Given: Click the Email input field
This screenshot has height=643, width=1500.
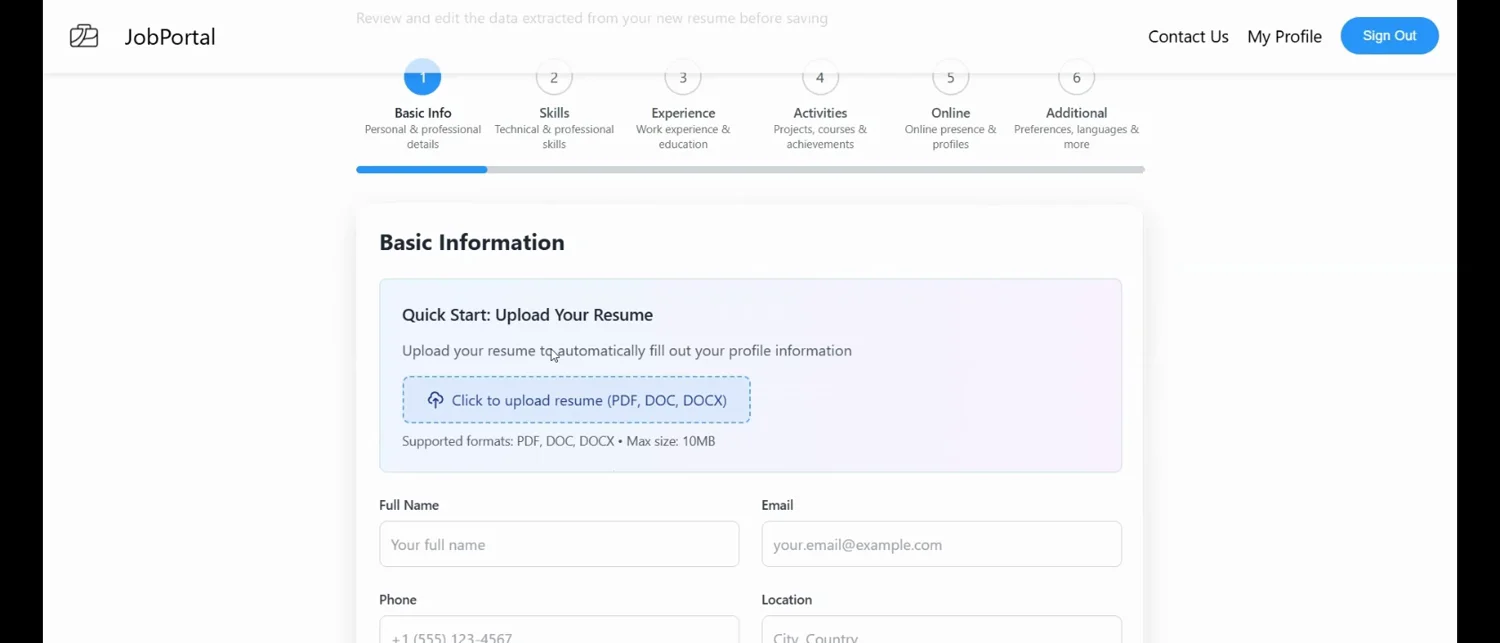Looking at the screenshot, I should click(941, 544).
